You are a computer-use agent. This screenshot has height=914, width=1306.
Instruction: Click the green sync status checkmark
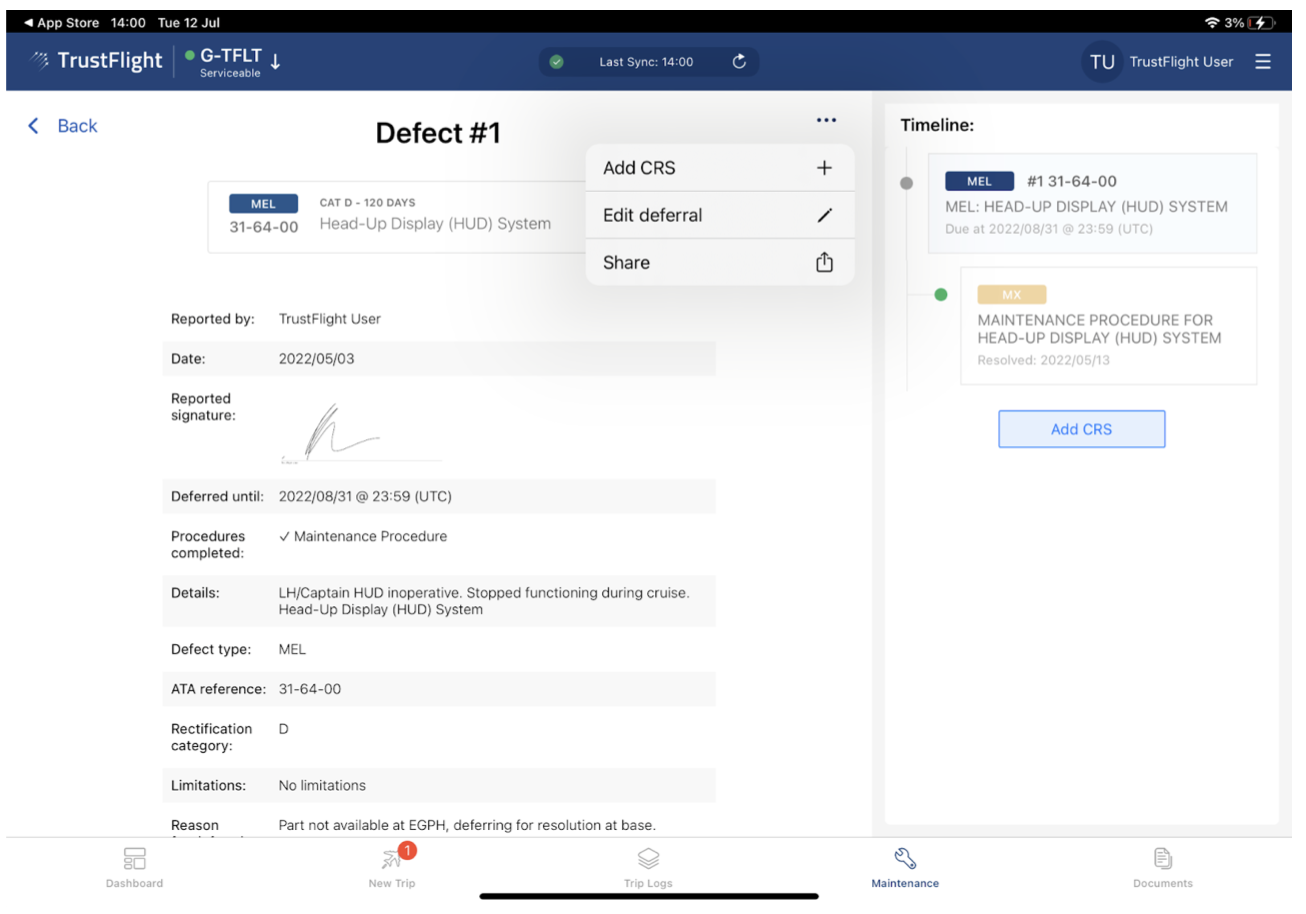pyautogui.click(x=557, y=62)
